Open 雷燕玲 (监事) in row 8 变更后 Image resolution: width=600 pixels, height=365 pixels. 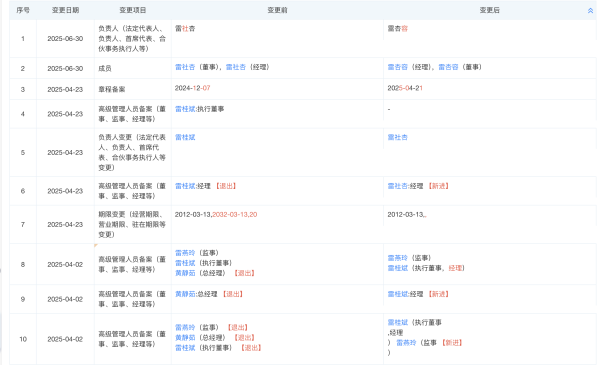point(398,258)
